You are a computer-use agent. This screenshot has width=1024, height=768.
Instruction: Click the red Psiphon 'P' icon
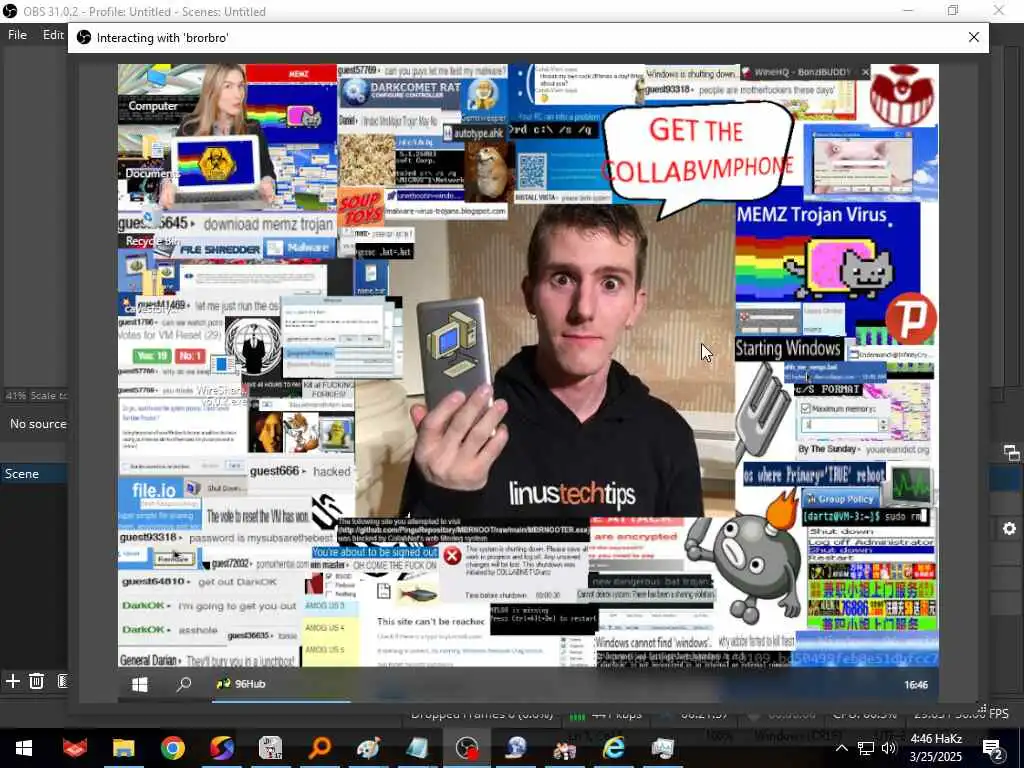tap(911, 319)
